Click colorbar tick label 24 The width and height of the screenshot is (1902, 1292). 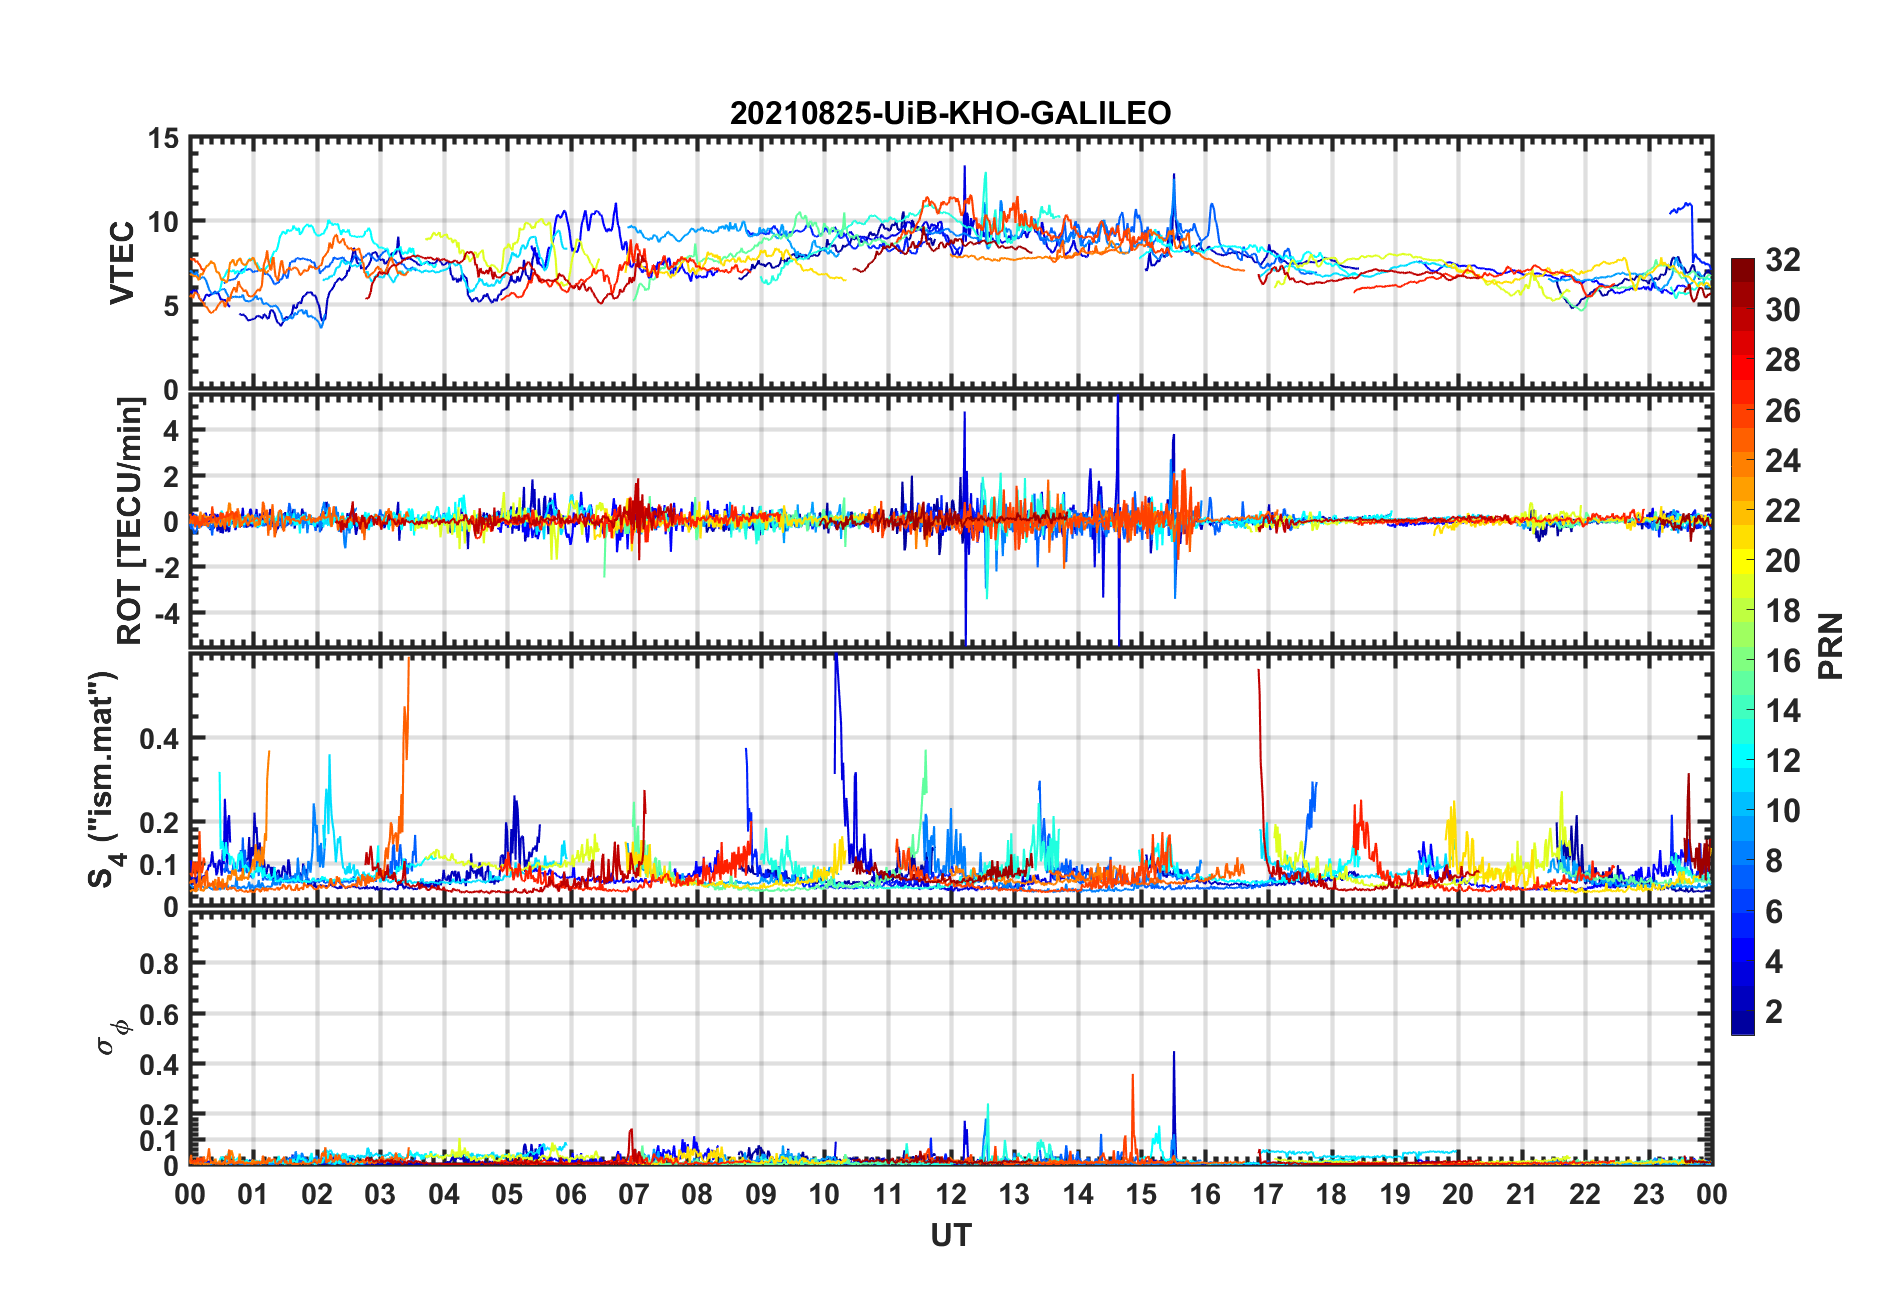pyautogui.click(x=1783, y=461)
